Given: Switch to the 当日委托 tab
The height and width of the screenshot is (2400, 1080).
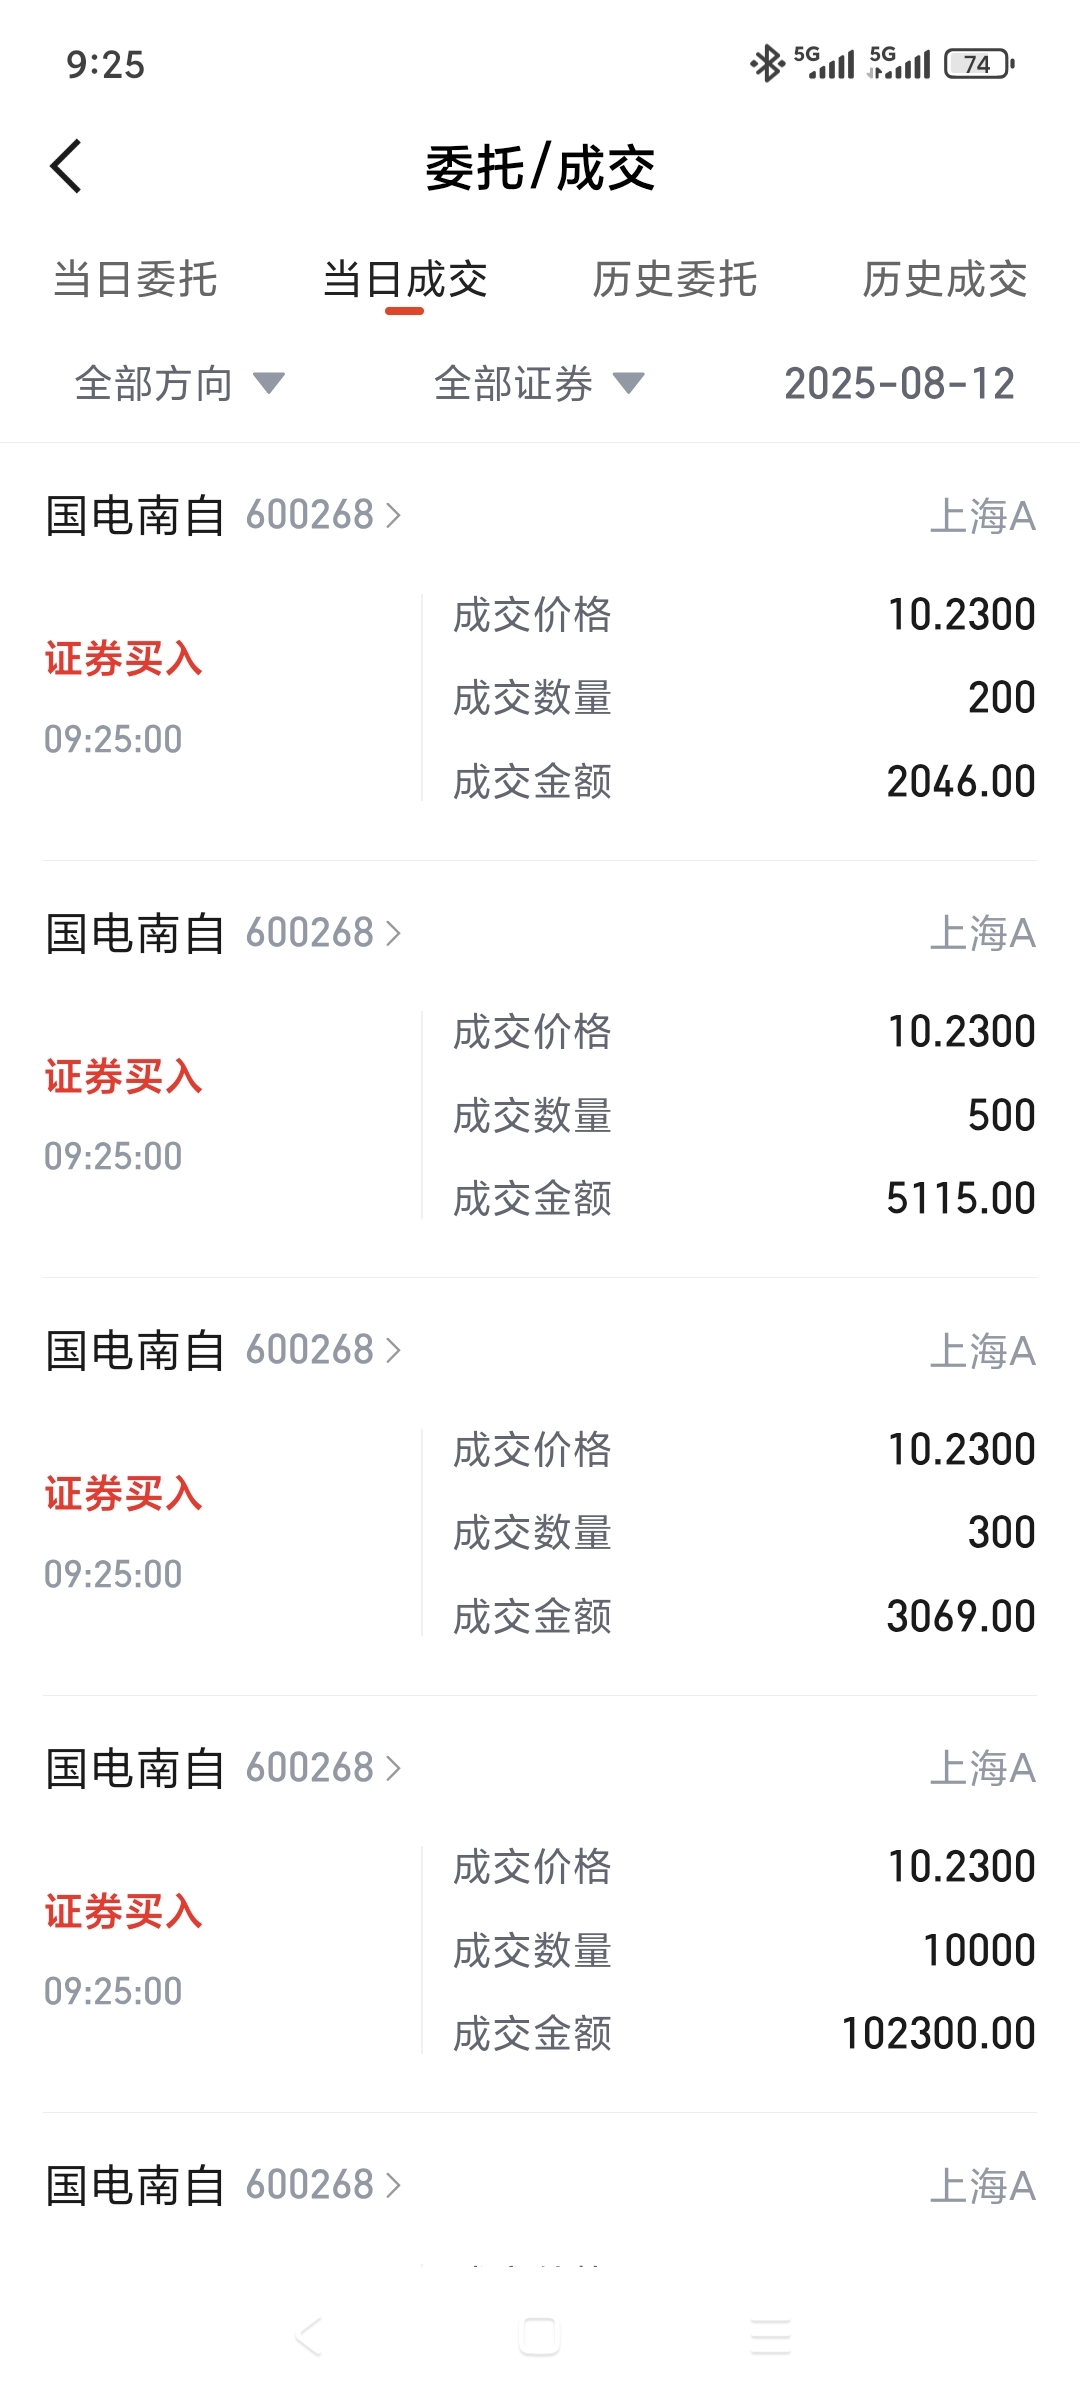Looking at the screenshot, I should tap(135, 279).
